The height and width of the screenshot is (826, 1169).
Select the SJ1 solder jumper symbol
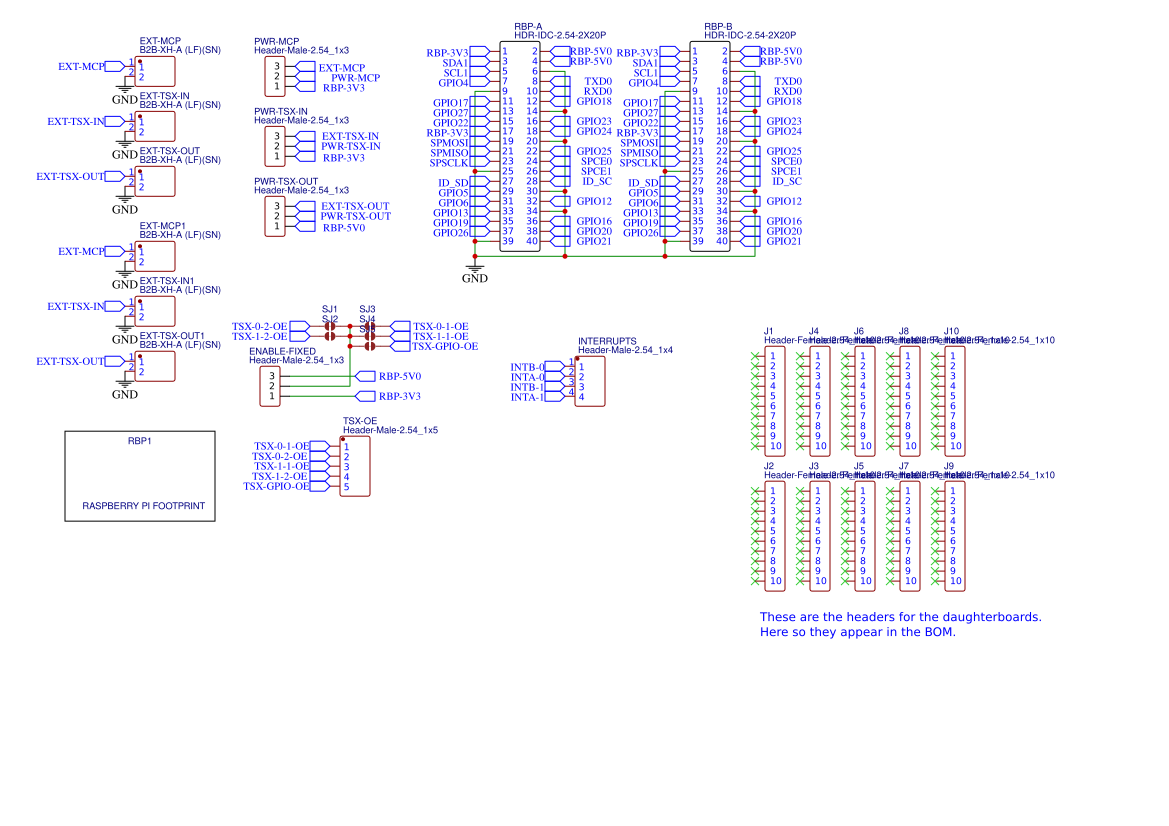(330, 326)
